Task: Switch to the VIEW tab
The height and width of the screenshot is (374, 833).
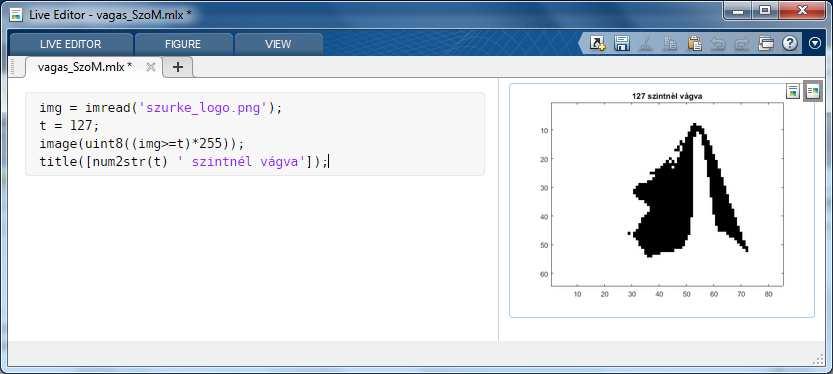Action: [x=278, y=44]
